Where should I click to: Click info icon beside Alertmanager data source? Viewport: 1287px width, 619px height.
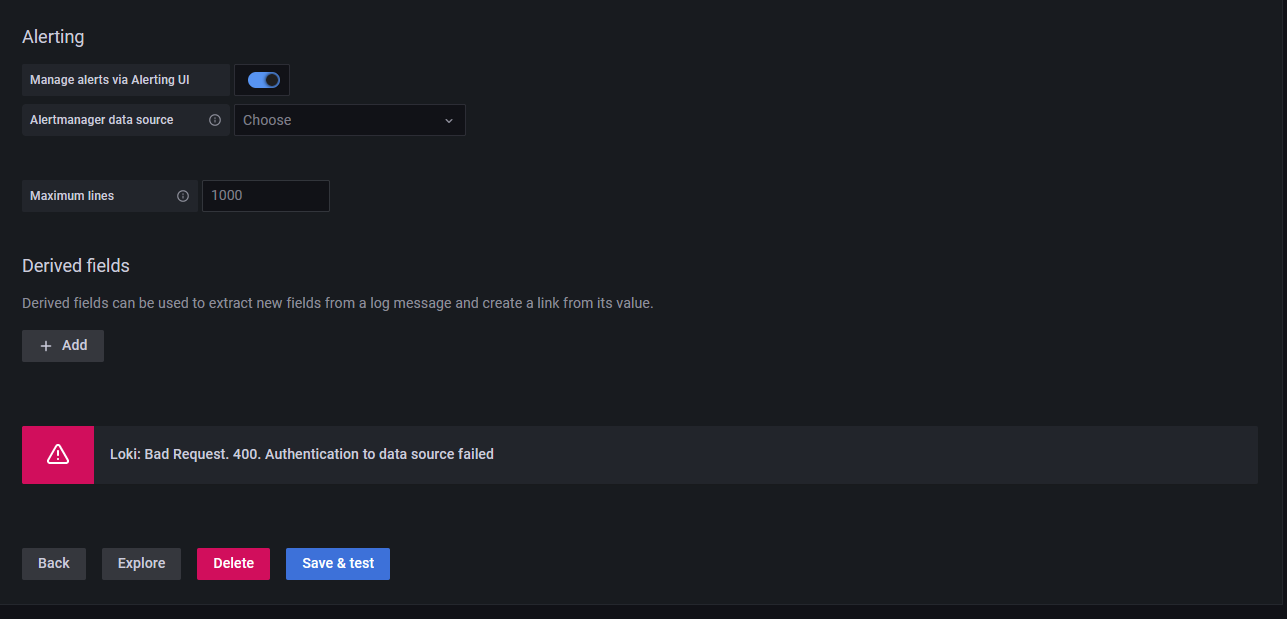click(x=215, y=120)
